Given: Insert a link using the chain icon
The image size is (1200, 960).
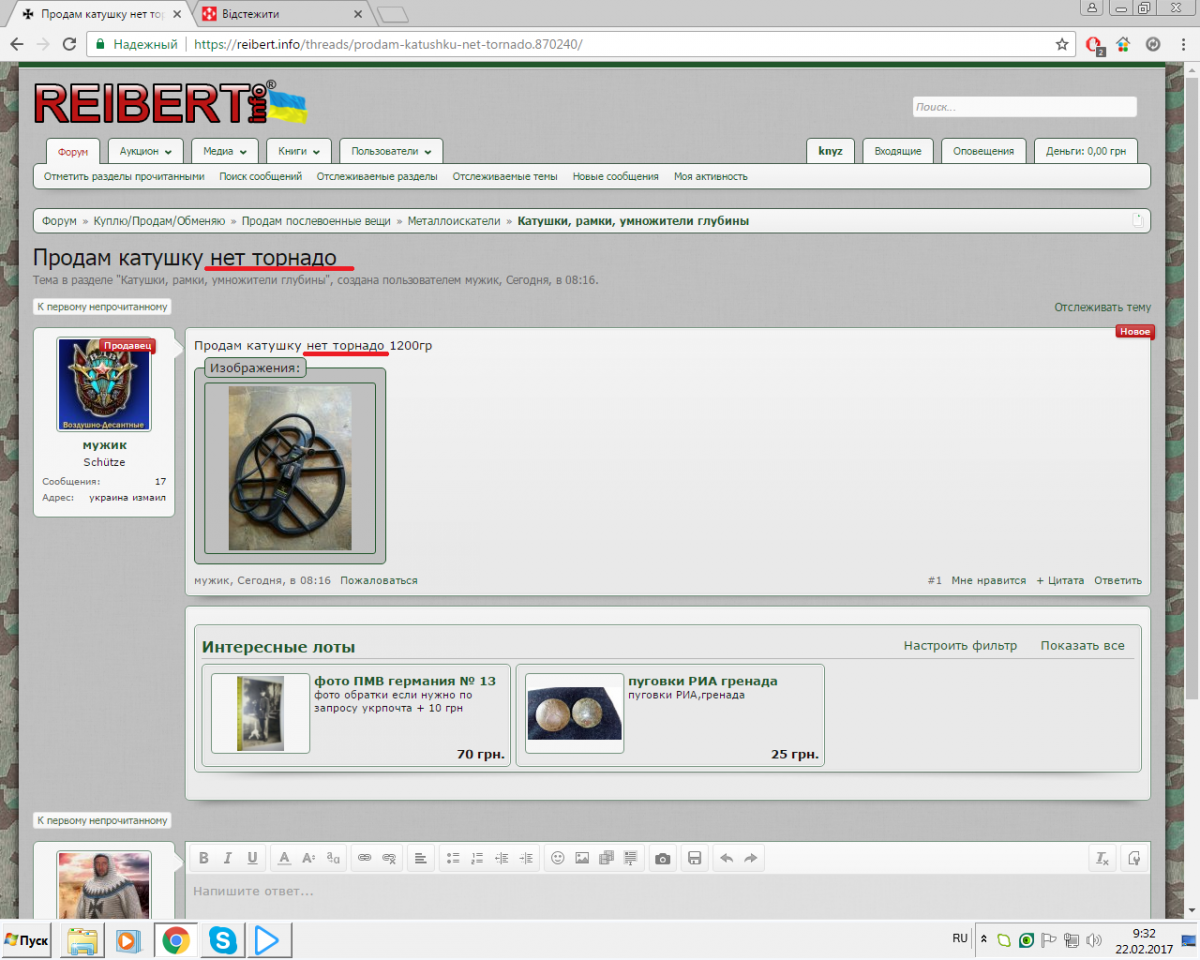Looking at the screenshot, I should coord(365,858).
